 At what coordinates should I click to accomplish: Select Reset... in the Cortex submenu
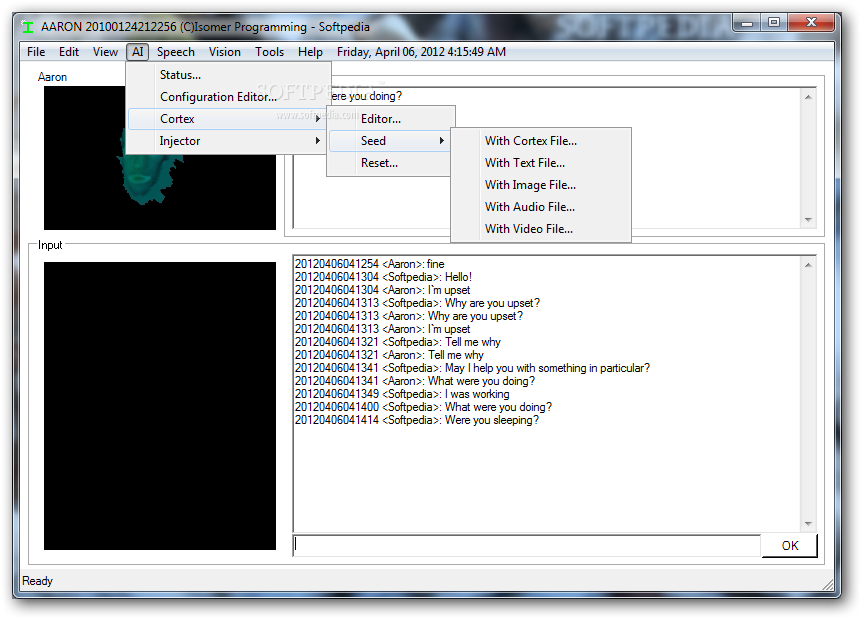(x=389, y=163)
